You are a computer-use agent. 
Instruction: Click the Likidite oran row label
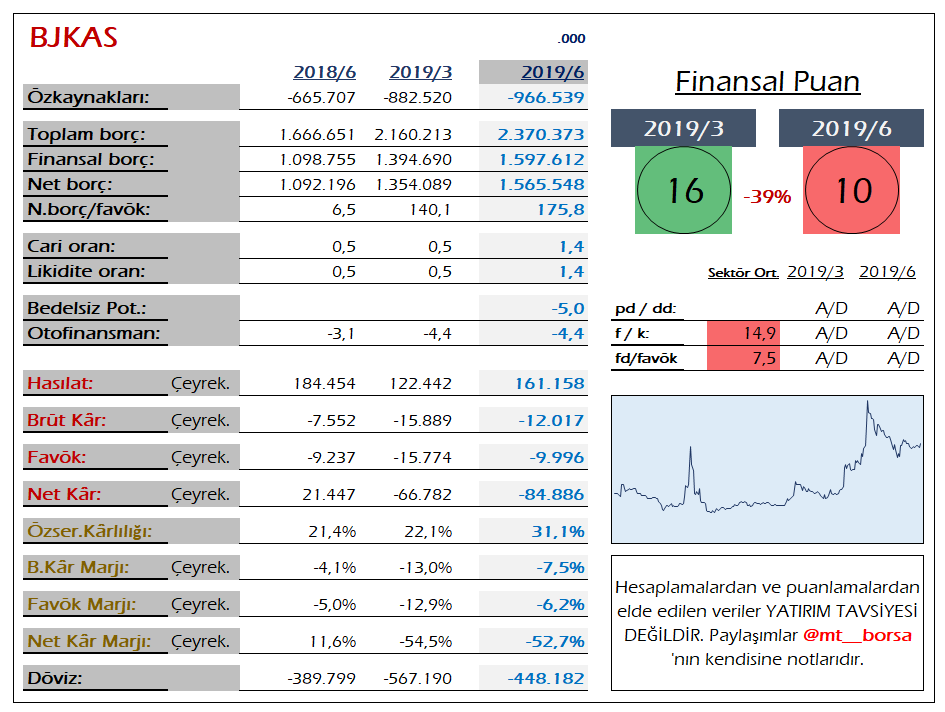click(x=86, y=271)
